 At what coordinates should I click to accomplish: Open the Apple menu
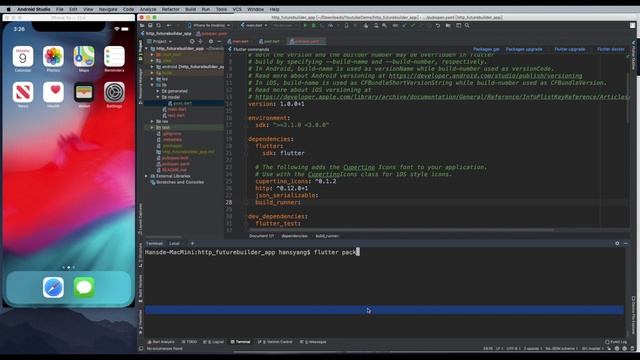point(8,9)
